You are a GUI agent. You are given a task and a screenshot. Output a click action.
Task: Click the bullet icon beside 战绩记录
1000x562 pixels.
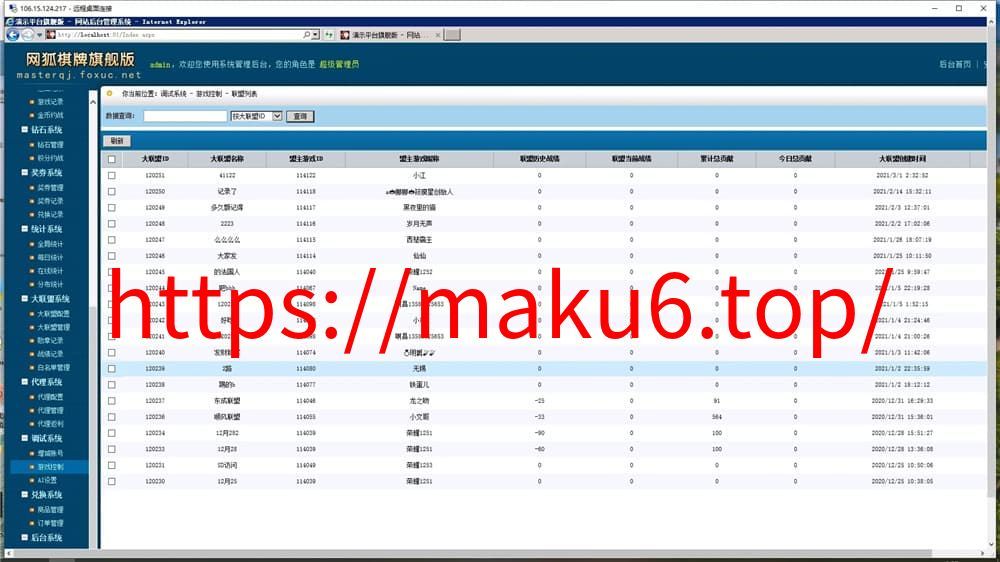point(32,353)
